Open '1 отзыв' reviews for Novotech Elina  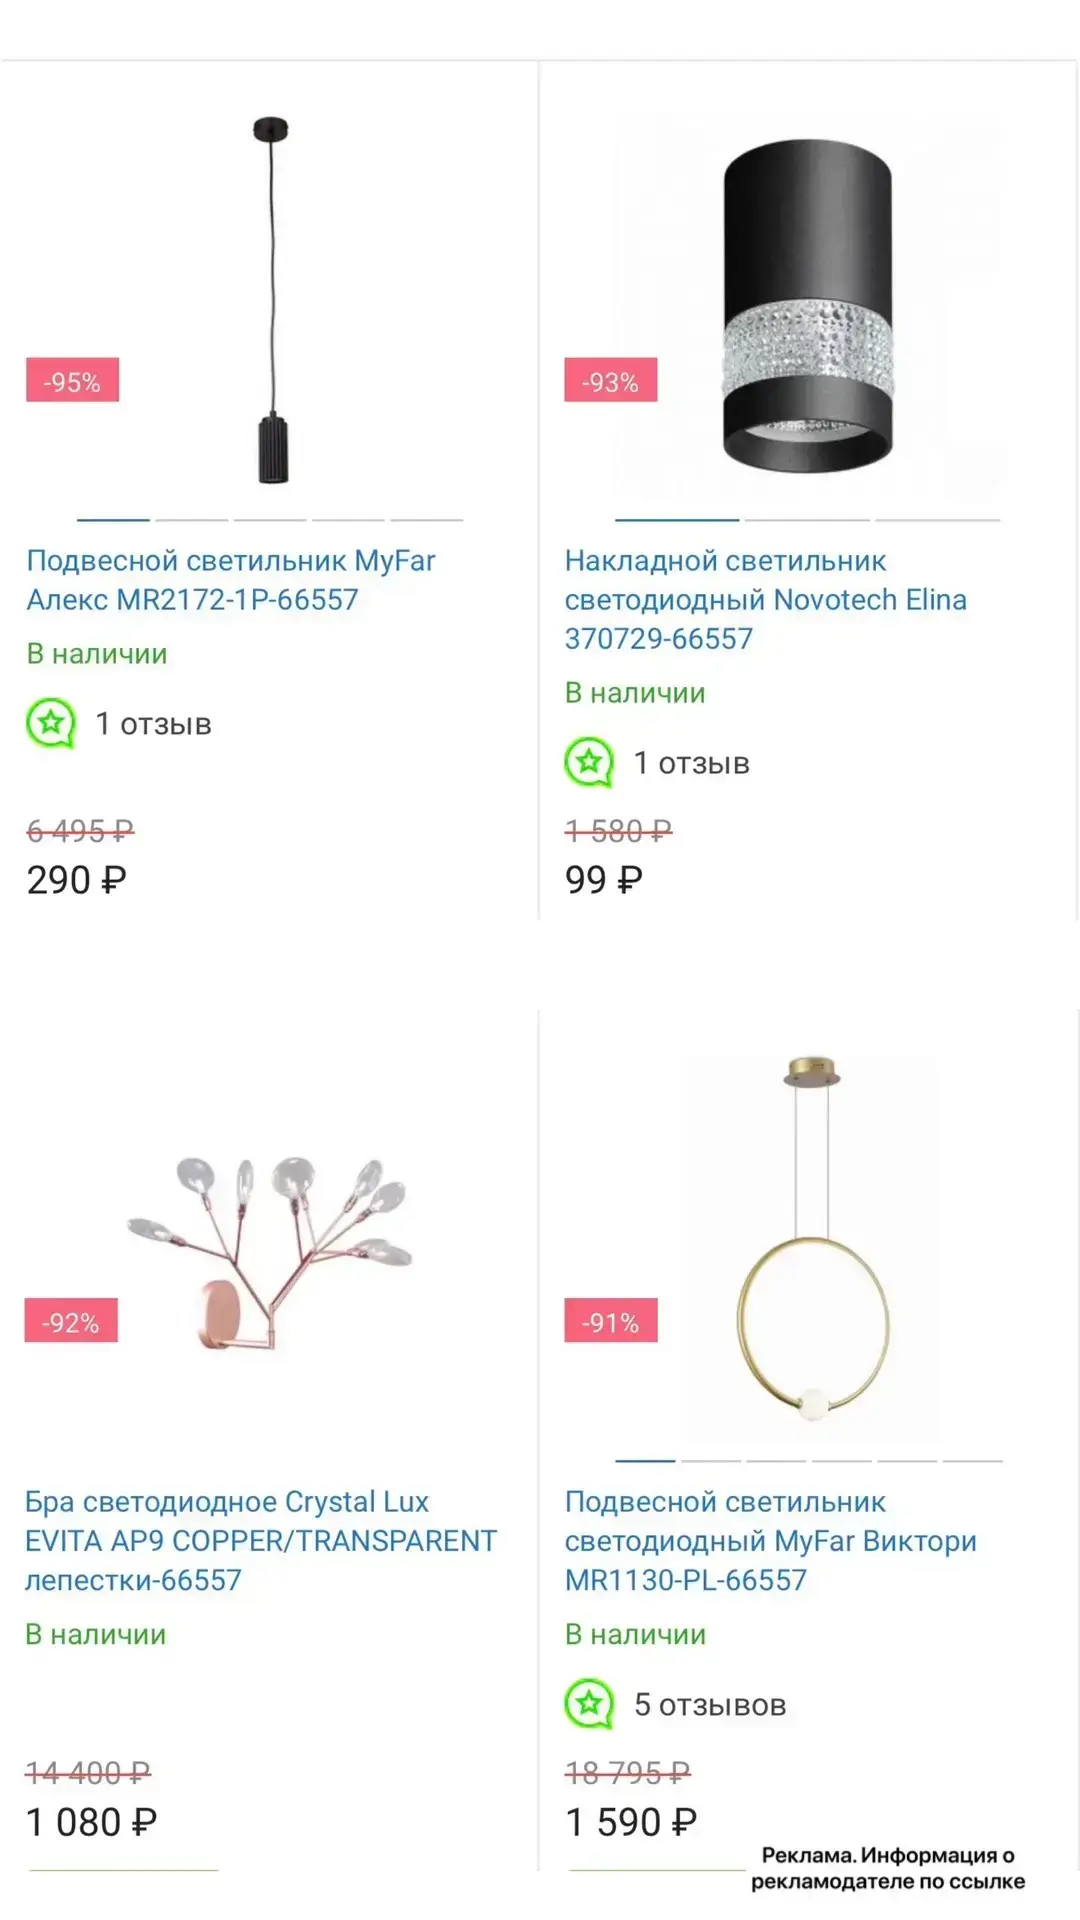(692, 763)
